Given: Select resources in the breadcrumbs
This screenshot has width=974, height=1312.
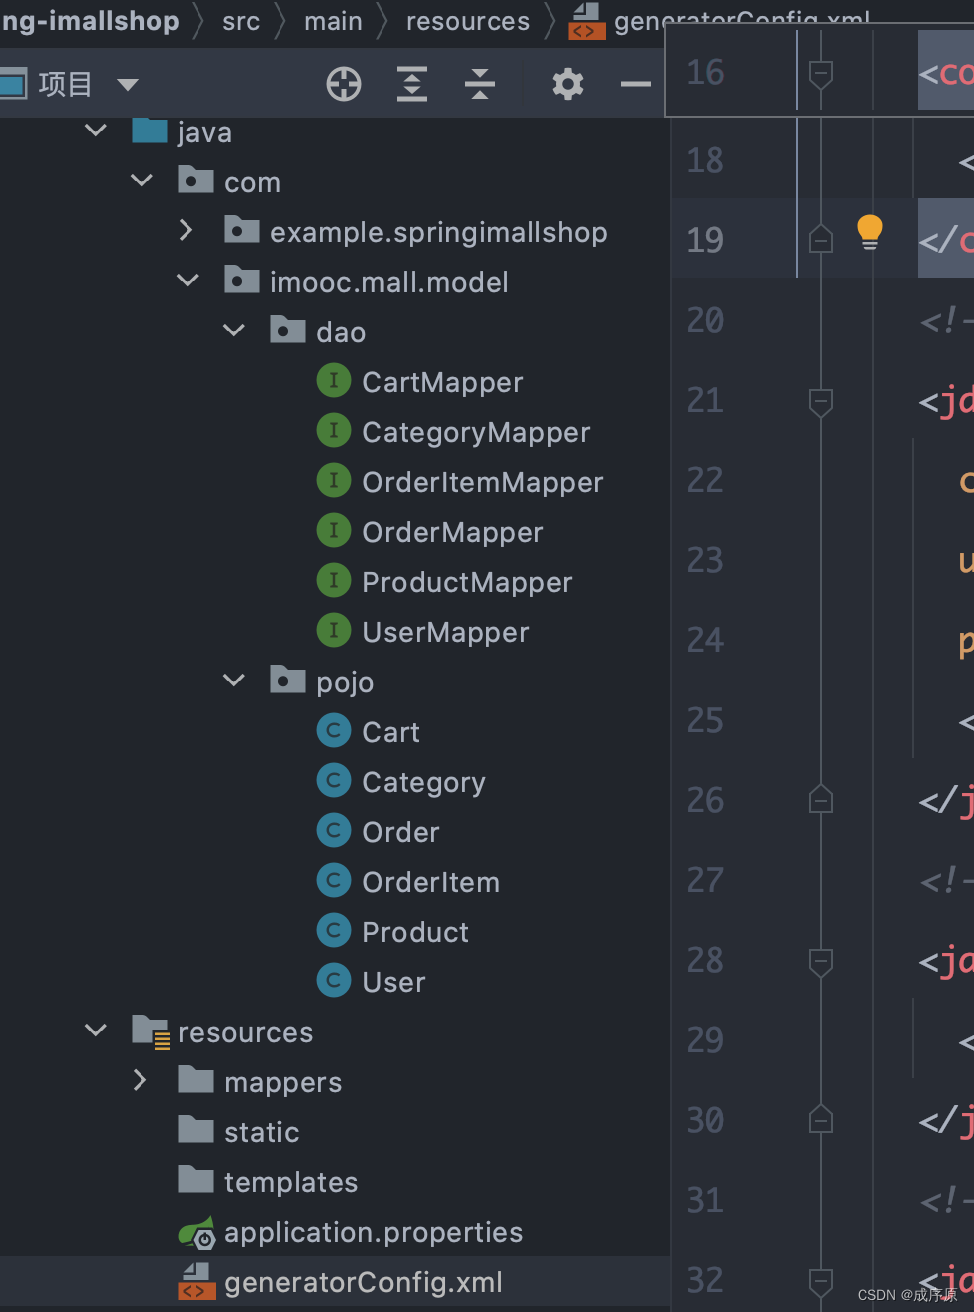Looking at the screenshot, I should pos(467,21).
